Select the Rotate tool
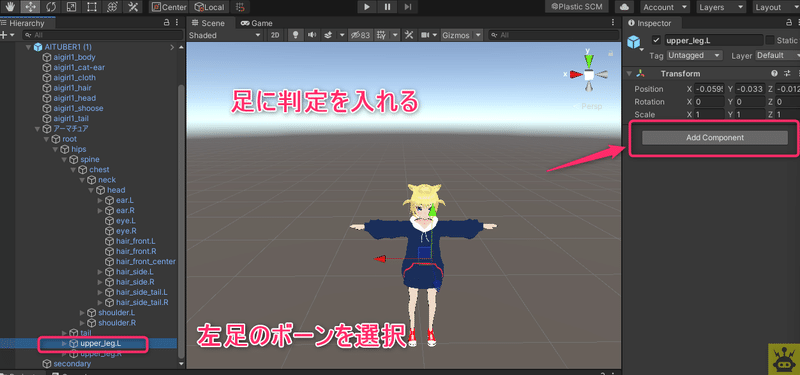The width and height of the screenshot is (800, 375). pos(51,7)
